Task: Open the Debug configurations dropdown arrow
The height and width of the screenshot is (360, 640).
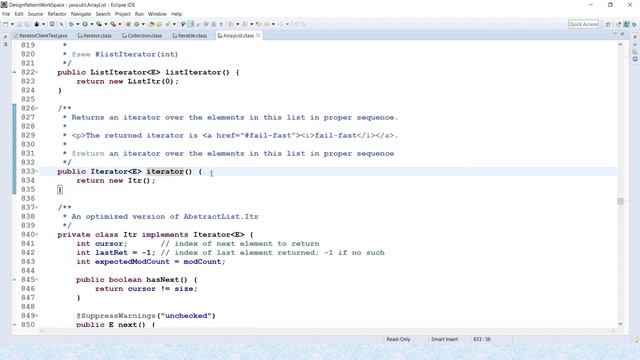Action: click(x=78, y=24)
